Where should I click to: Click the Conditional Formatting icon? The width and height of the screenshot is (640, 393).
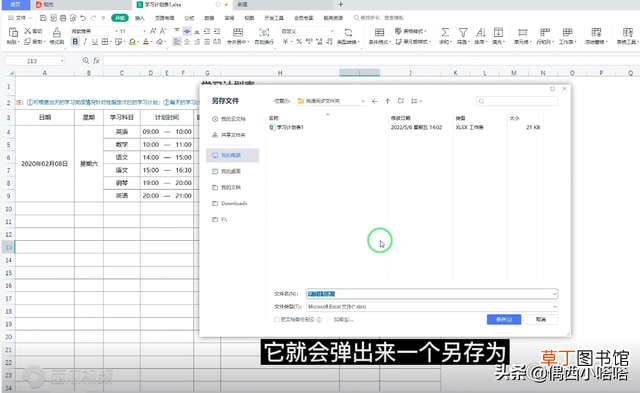[379, 33]
